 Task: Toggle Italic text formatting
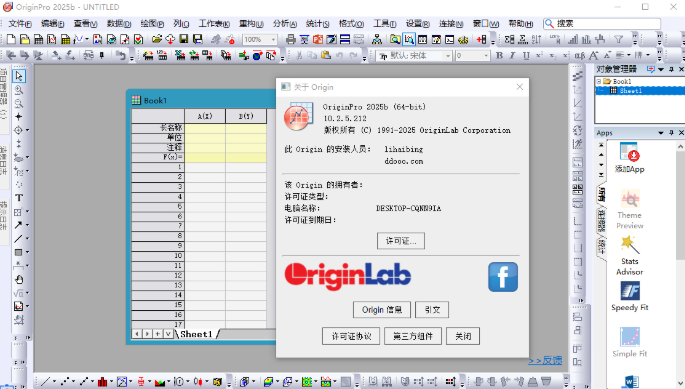point(512,56)
